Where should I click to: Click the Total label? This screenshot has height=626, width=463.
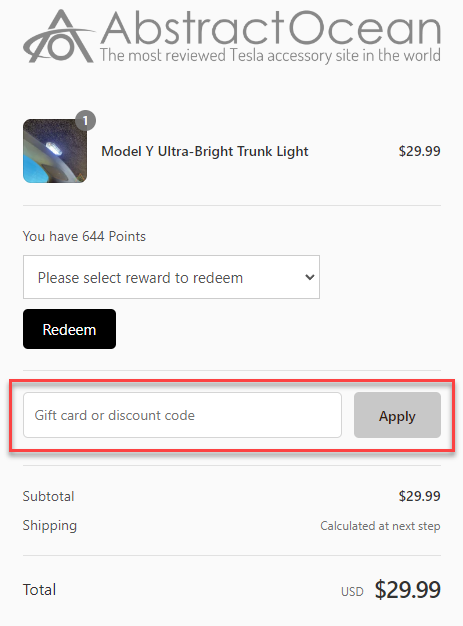[x=39, y=590]
